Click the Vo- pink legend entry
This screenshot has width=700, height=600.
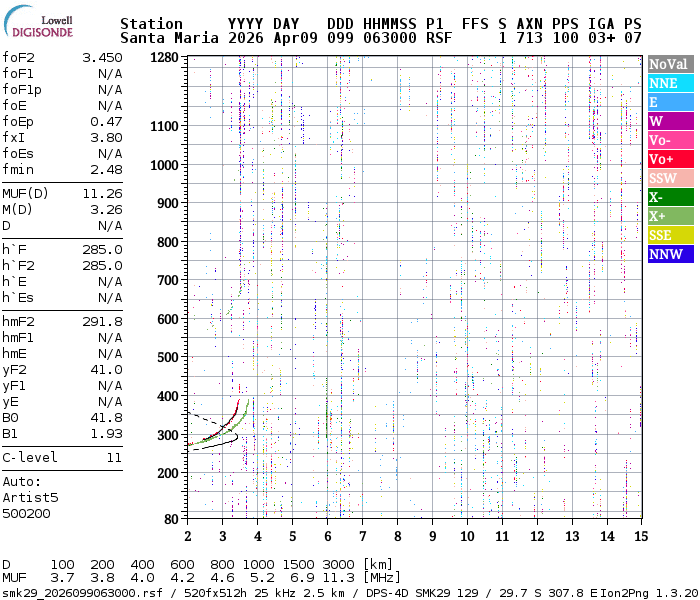point(670,140)
